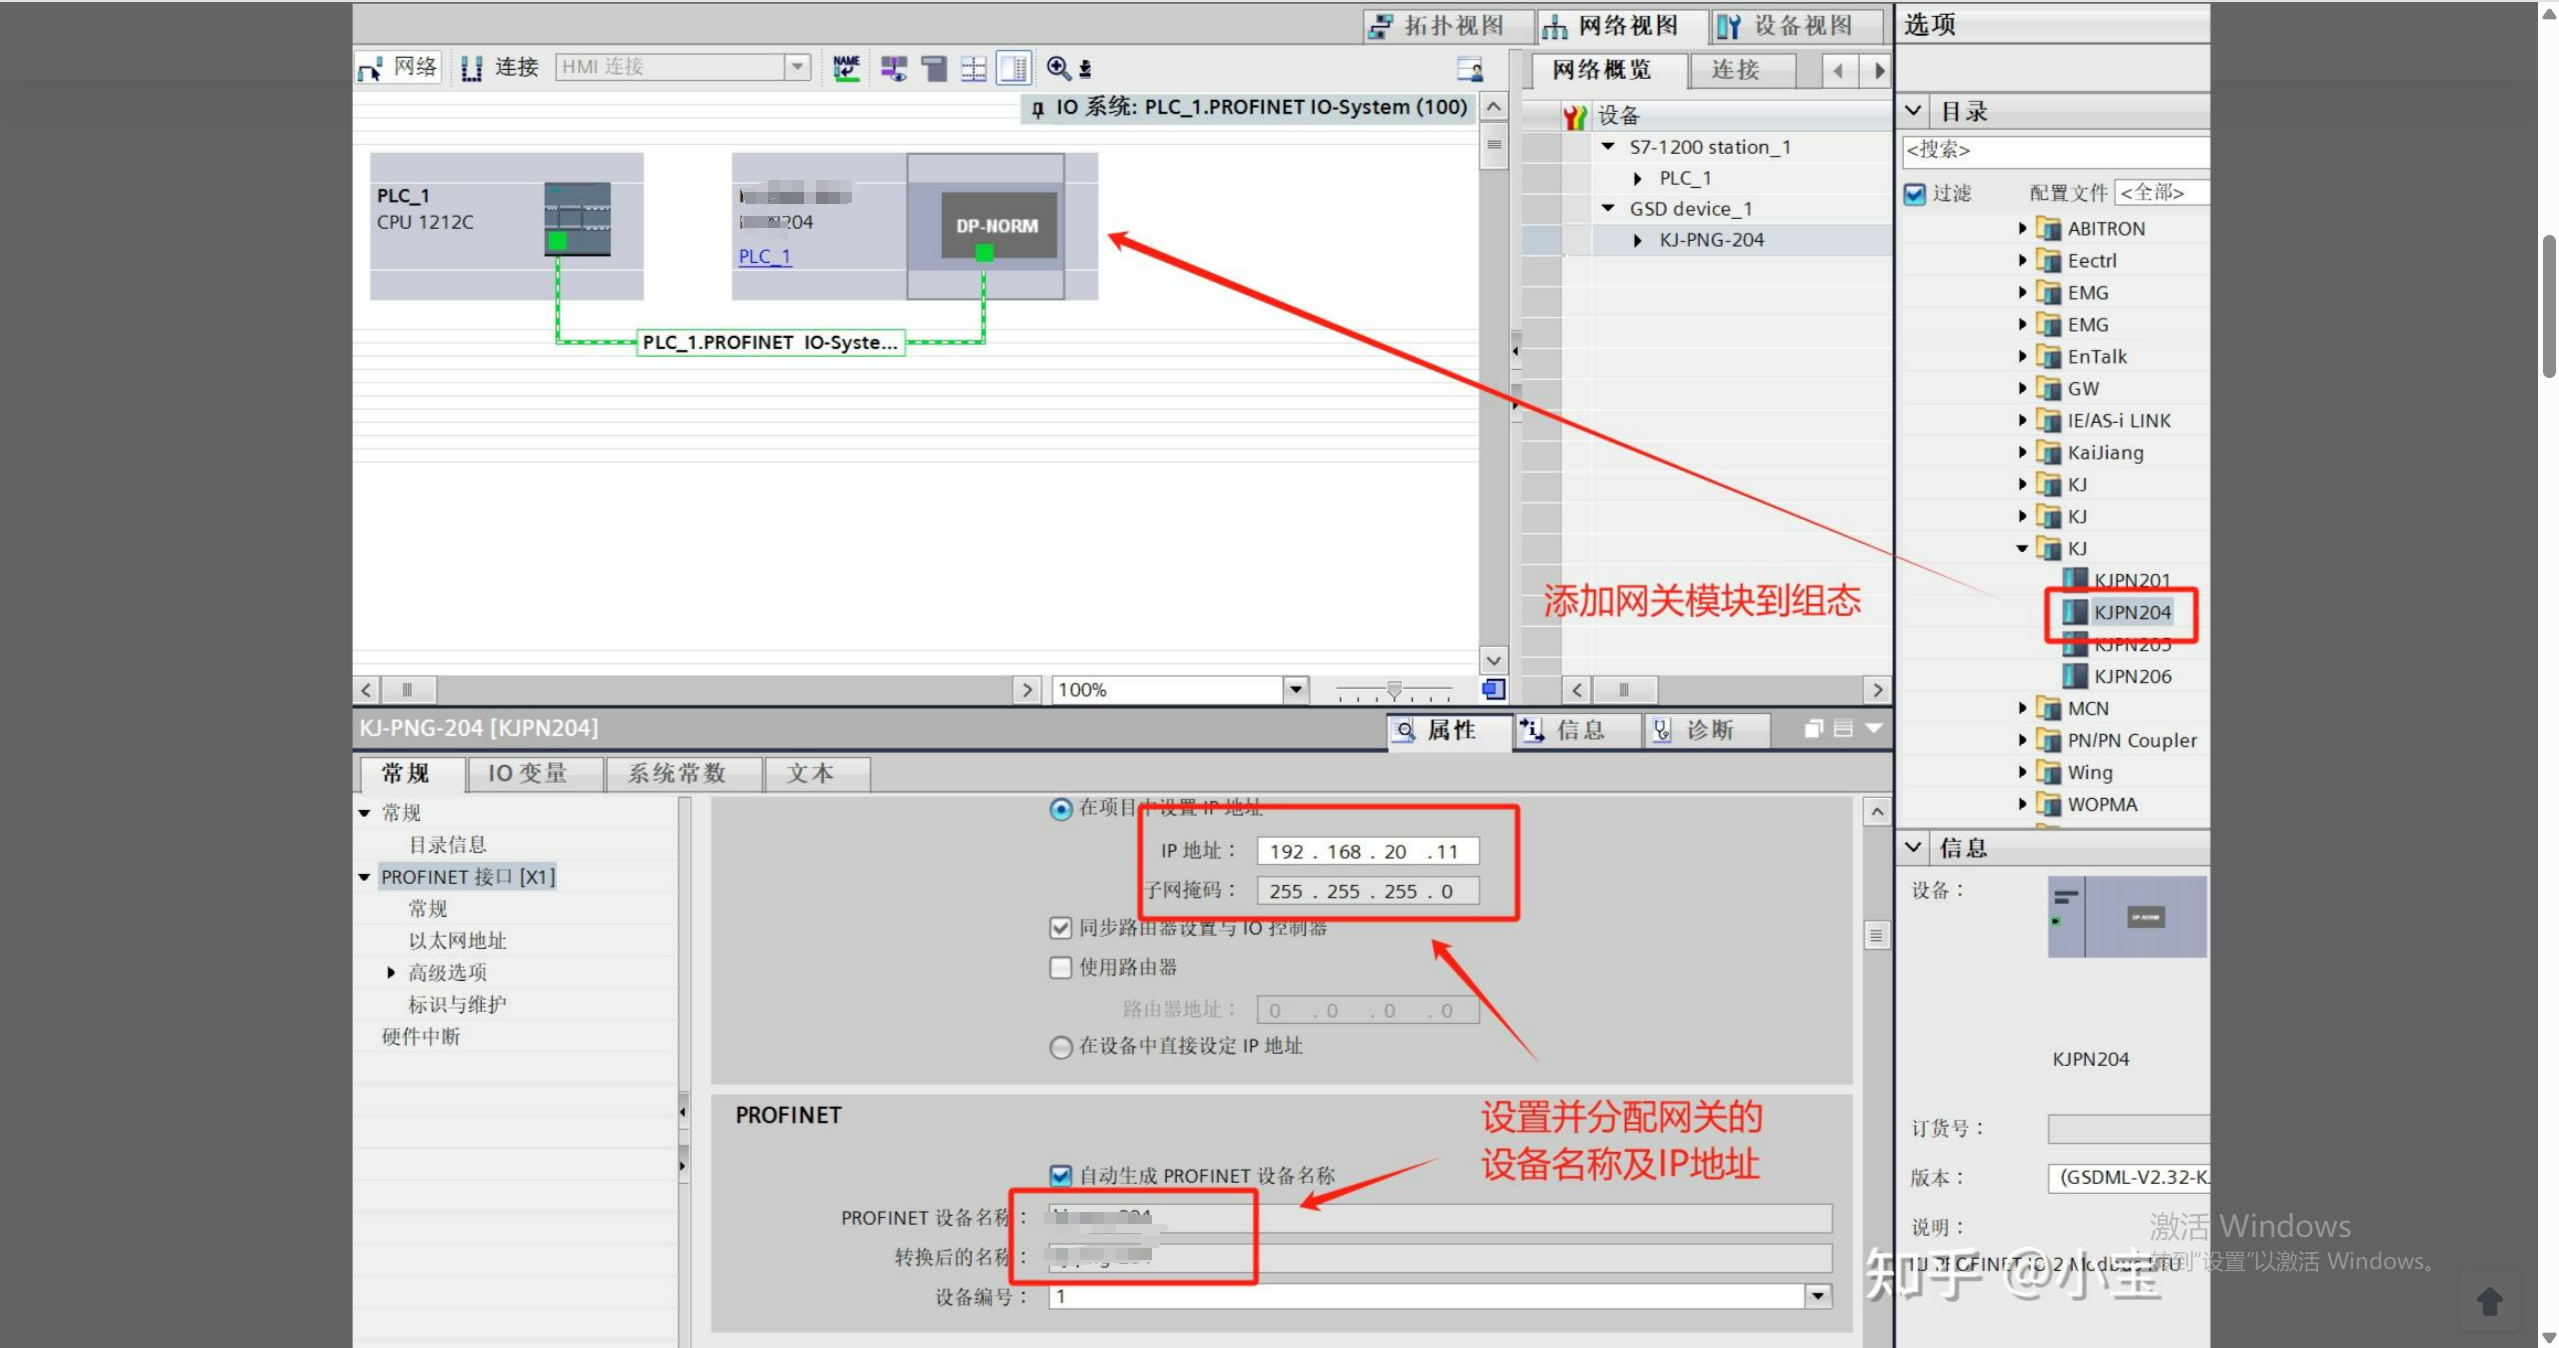
Task: Click the zoom magnifier icon
Action: pos(1058,68)
